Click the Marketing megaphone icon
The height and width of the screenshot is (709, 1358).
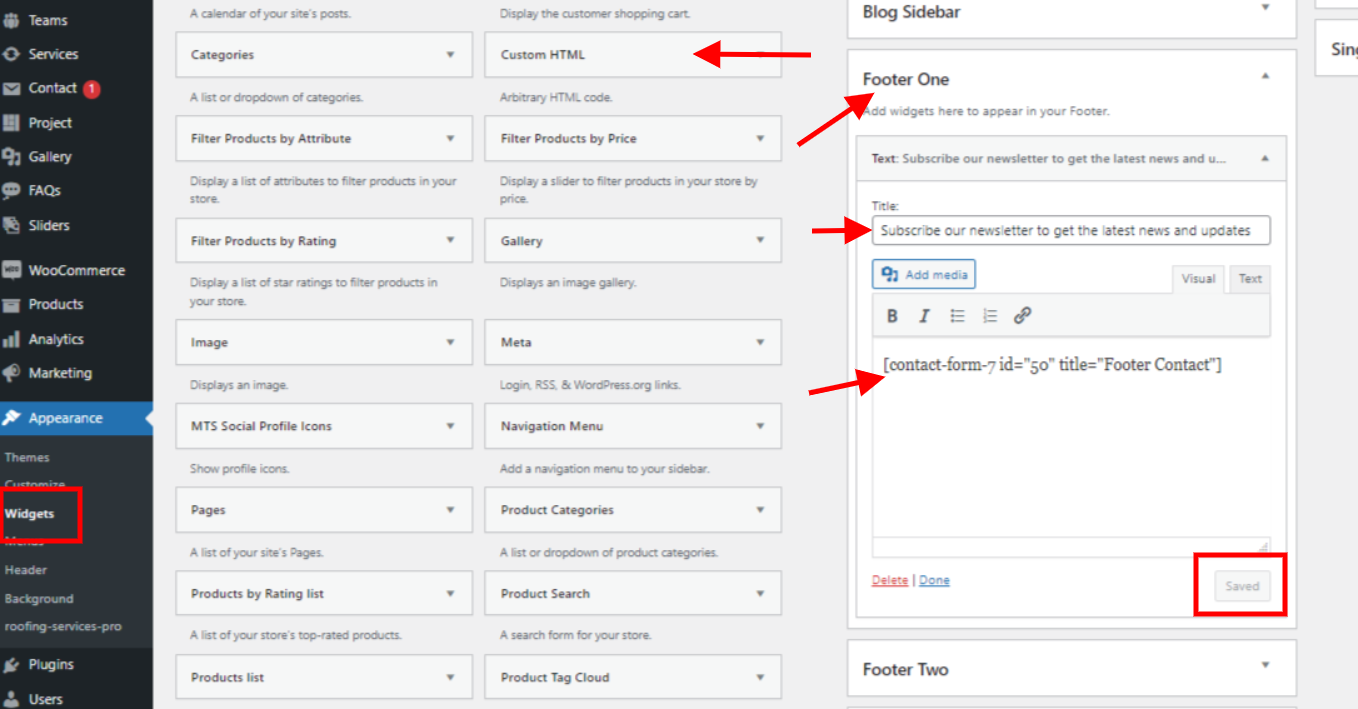pos(12,373)
